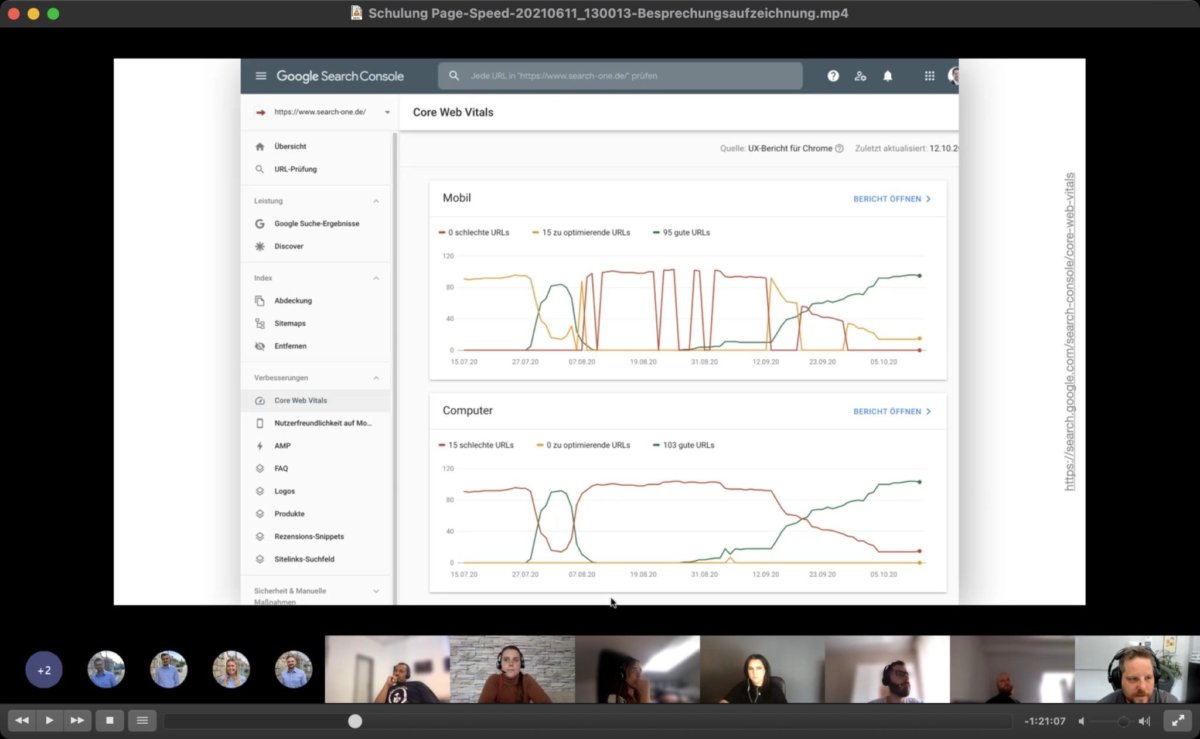Stop the video playback
1200x739 pixels.
click(110, 720)
